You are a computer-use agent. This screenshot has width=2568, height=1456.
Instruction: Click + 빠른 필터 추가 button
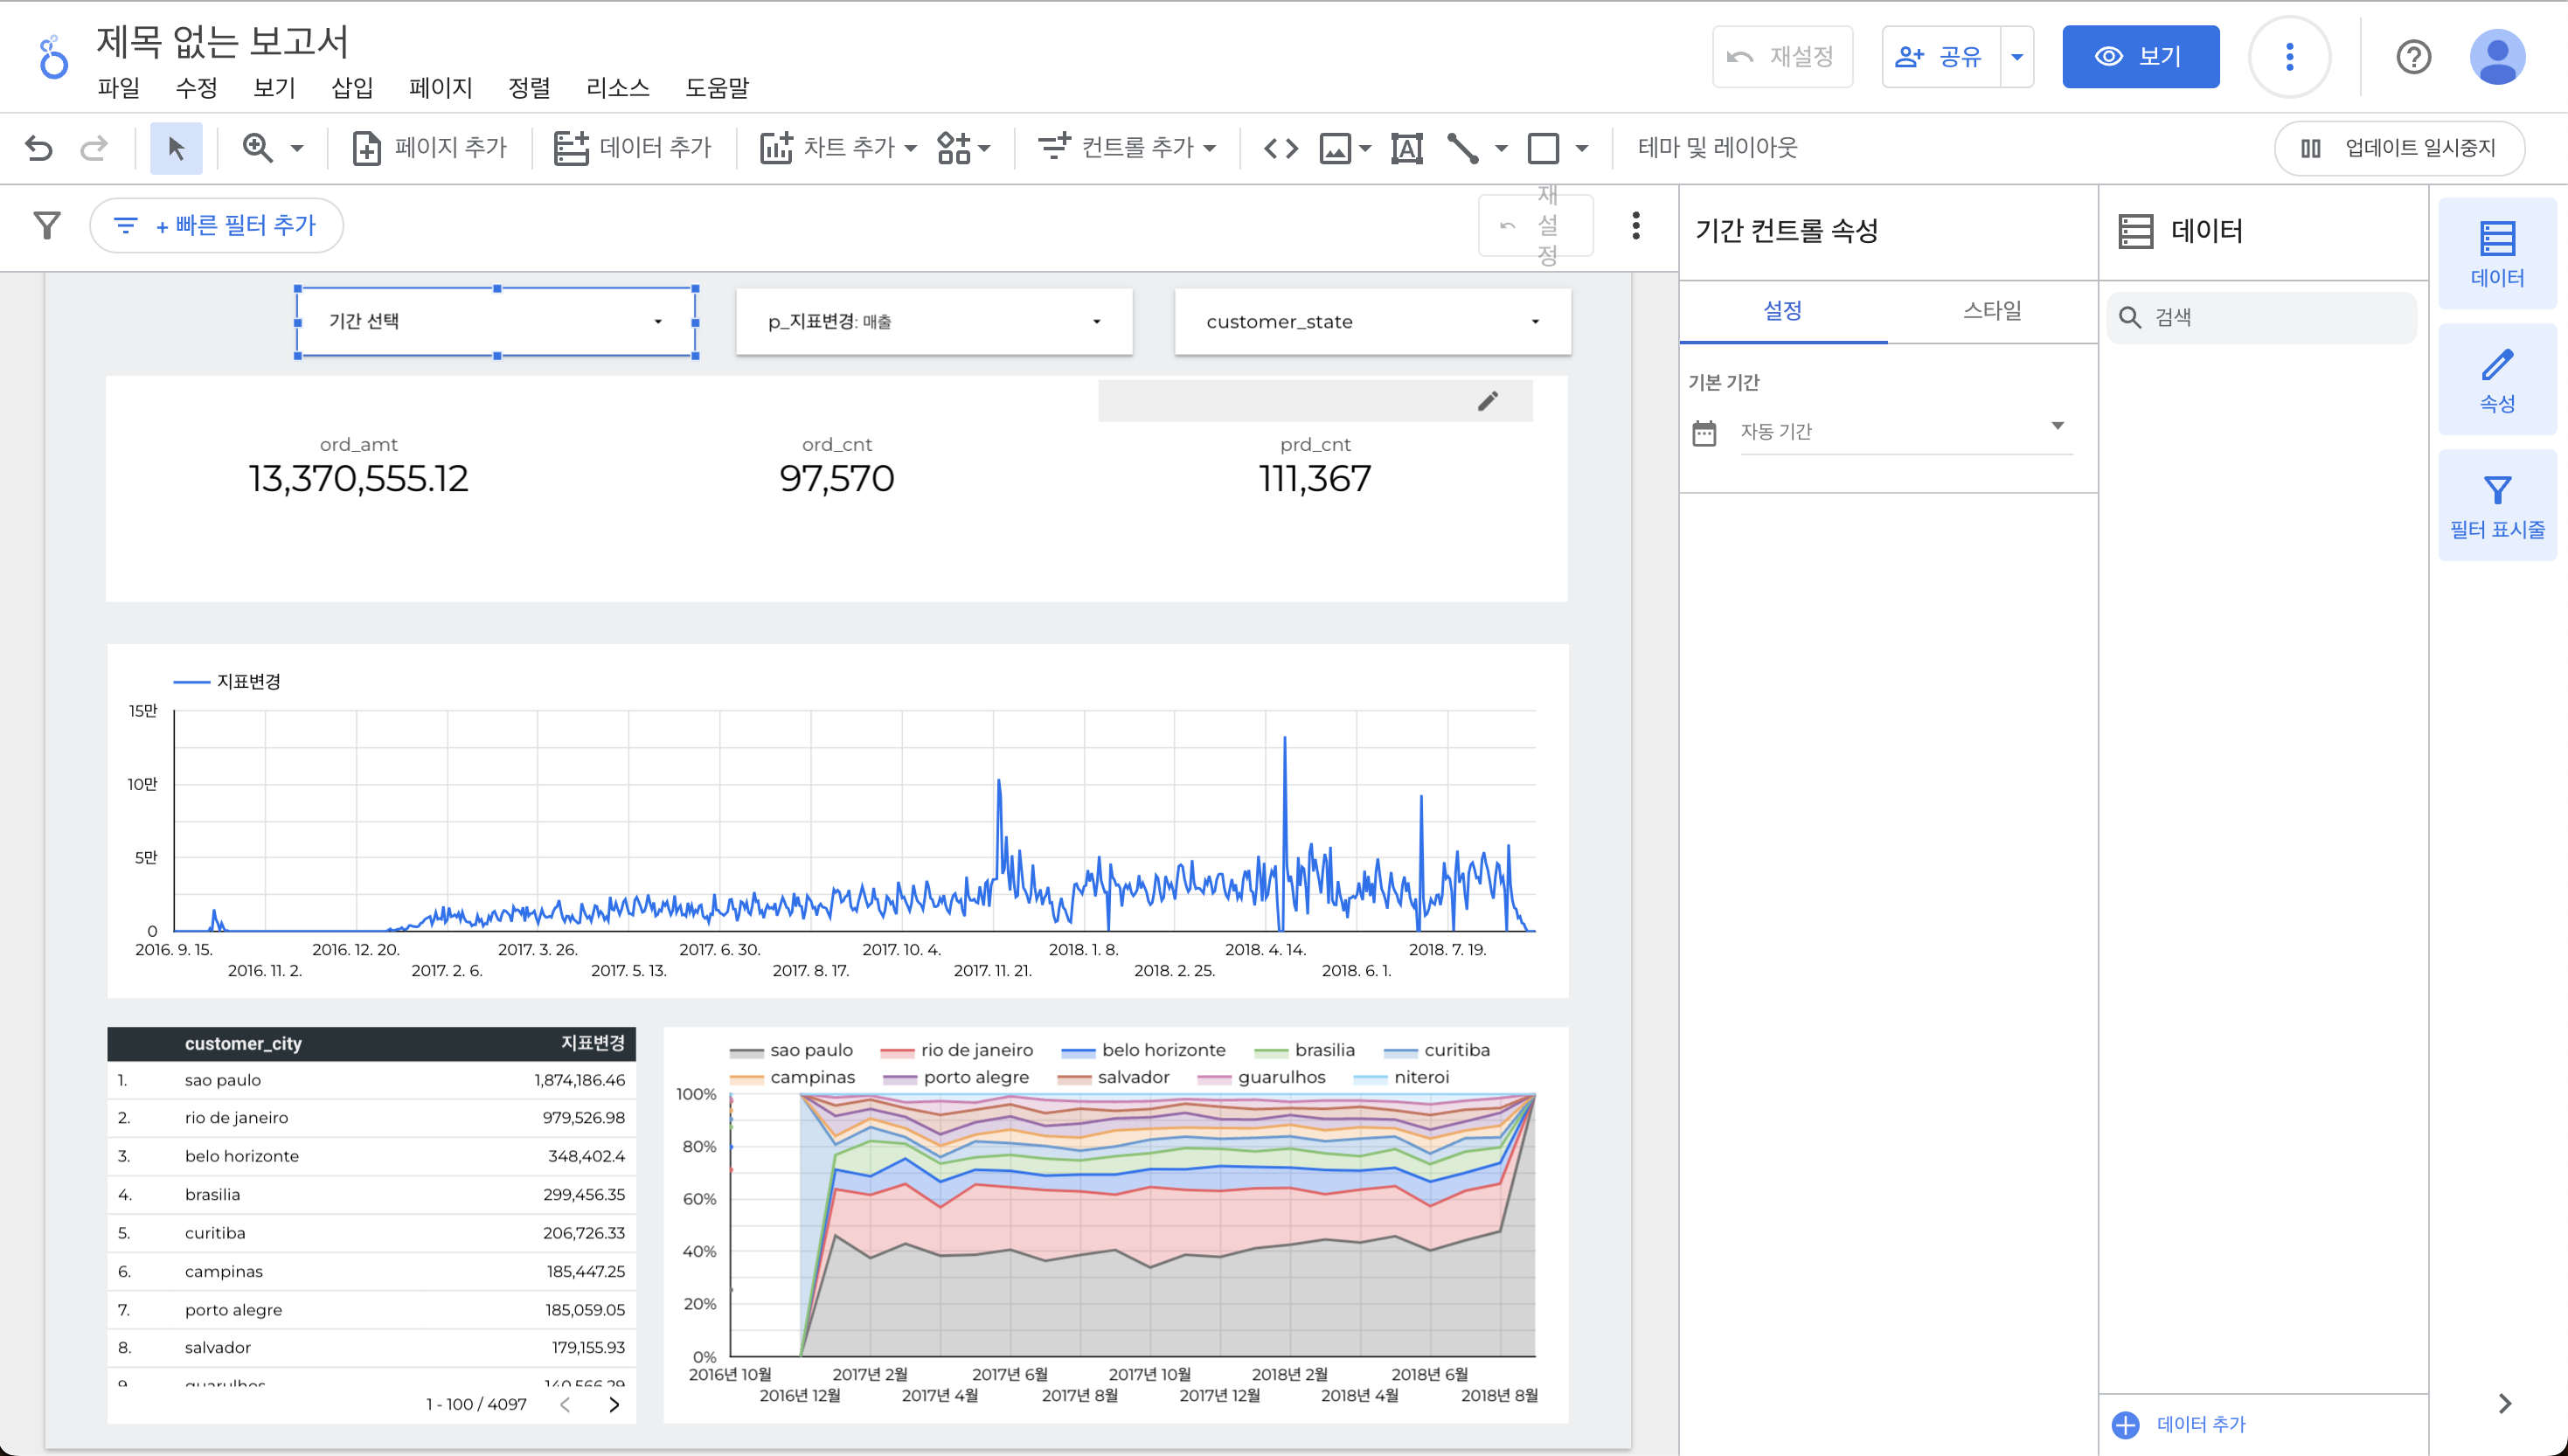click(217, 225)
